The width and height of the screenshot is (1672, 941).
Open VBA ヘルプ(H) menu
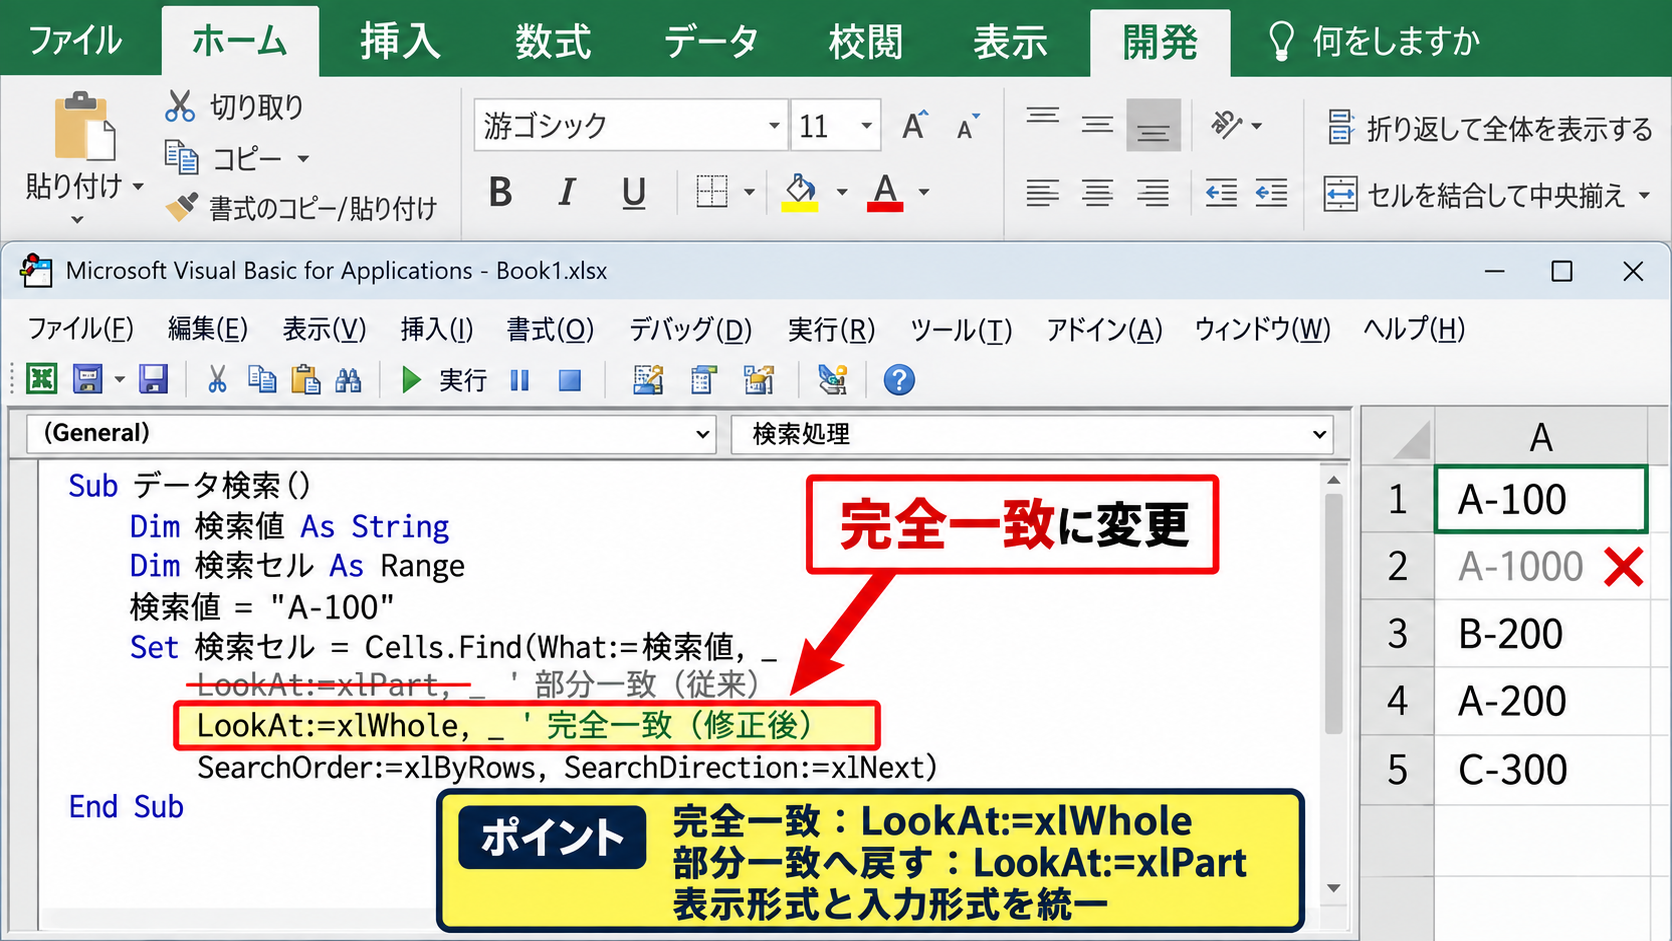pos(1414,329)
